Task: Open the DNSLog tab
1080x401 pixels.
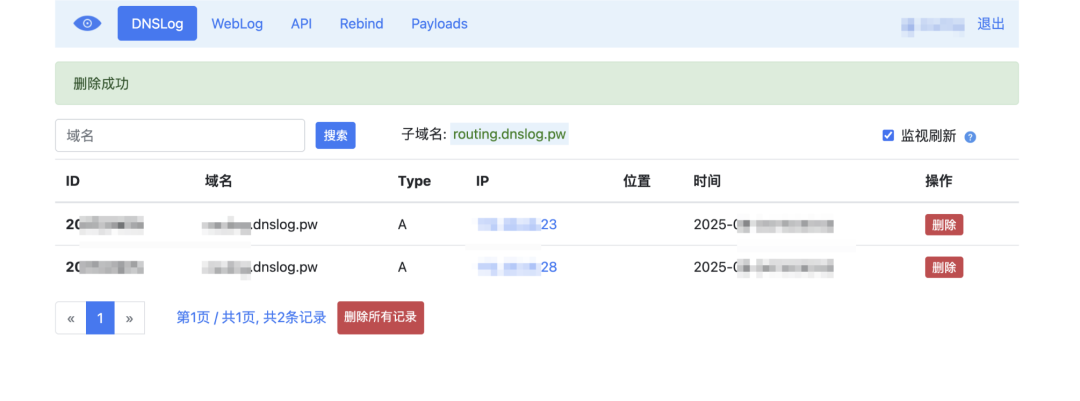Action: (x=157, y=23)
